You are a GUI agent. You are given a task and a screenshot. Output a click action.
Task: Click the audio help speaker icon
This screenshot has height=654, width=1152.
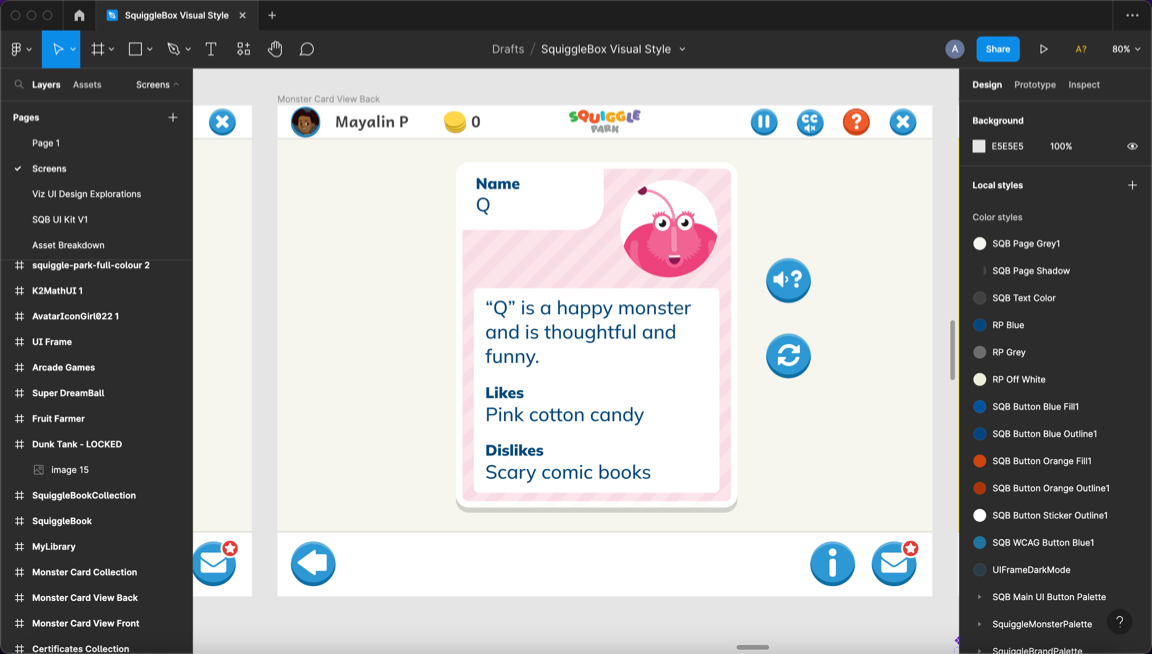[x=788, y=280]
